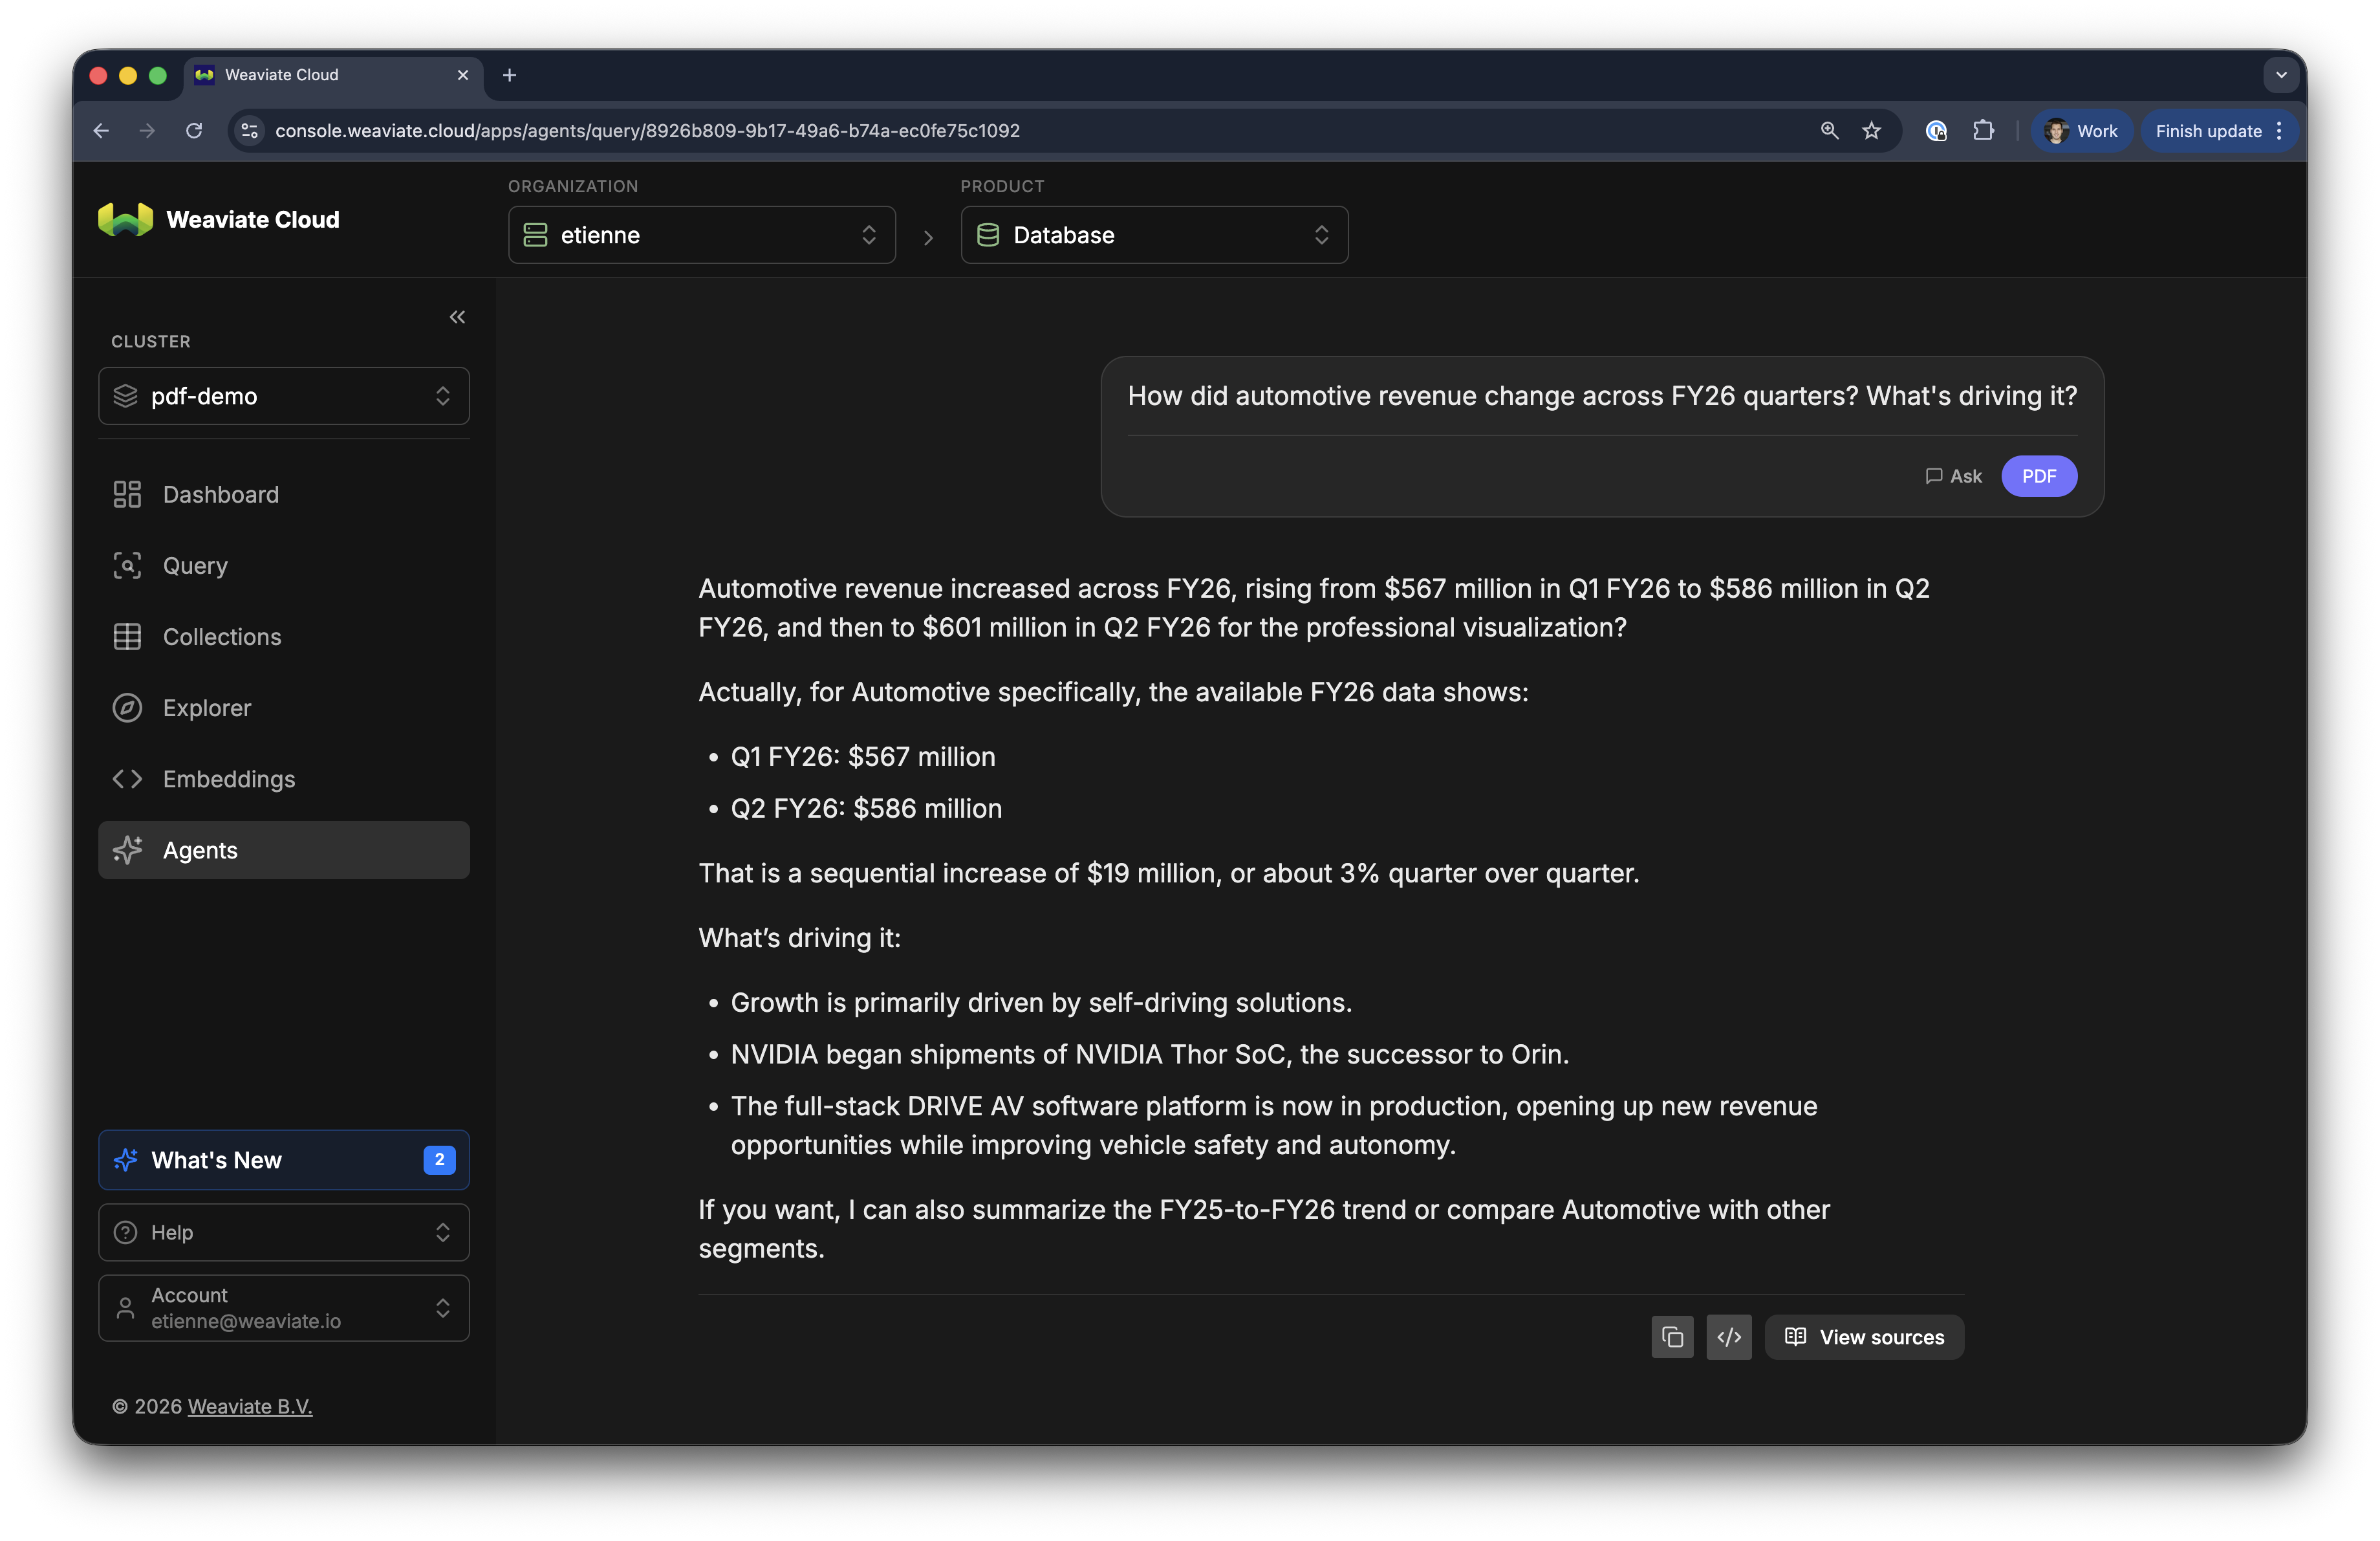View site information icon in address bar
This screenshot has height=1541, width=2380.
[250, 130]
